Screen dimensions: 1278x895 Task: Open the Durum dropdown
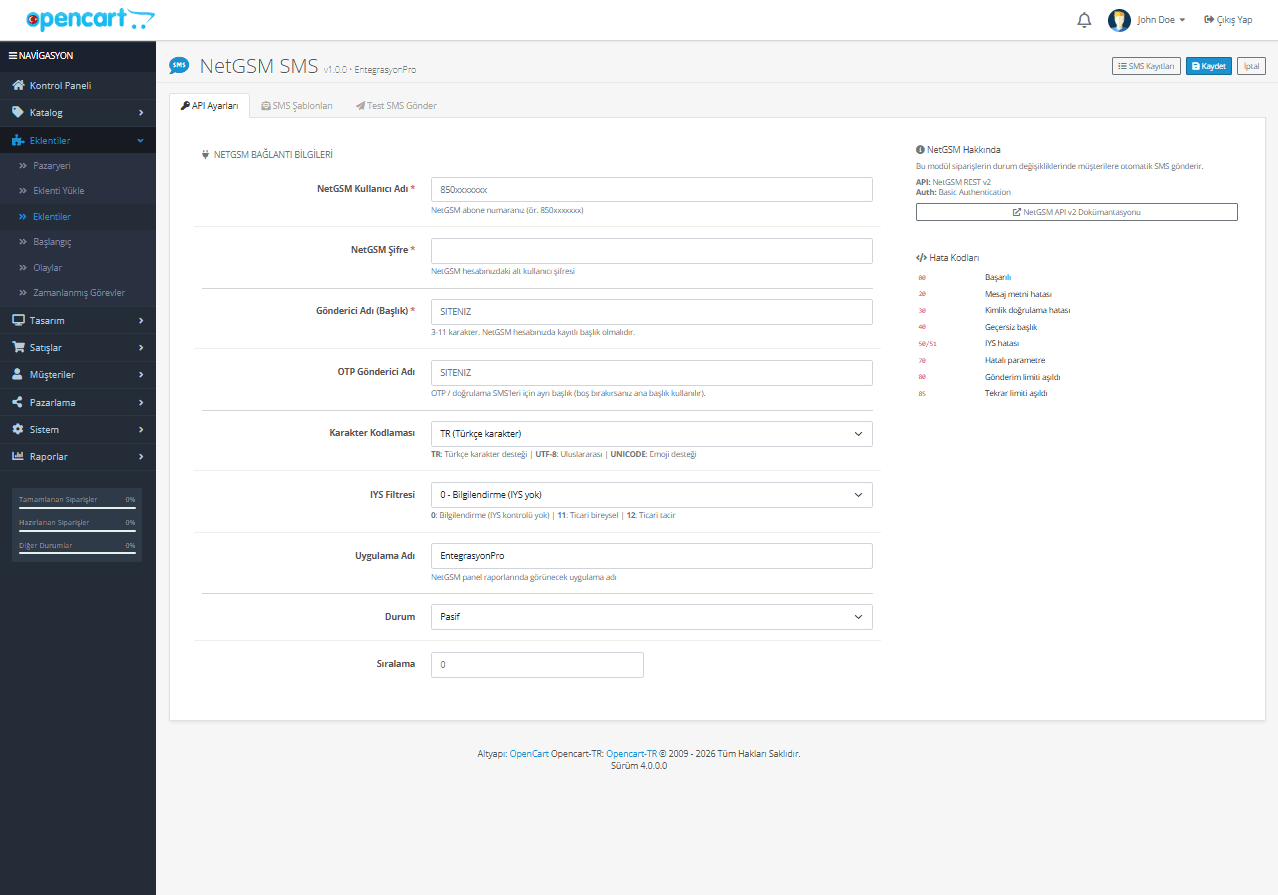click(652, 617)
